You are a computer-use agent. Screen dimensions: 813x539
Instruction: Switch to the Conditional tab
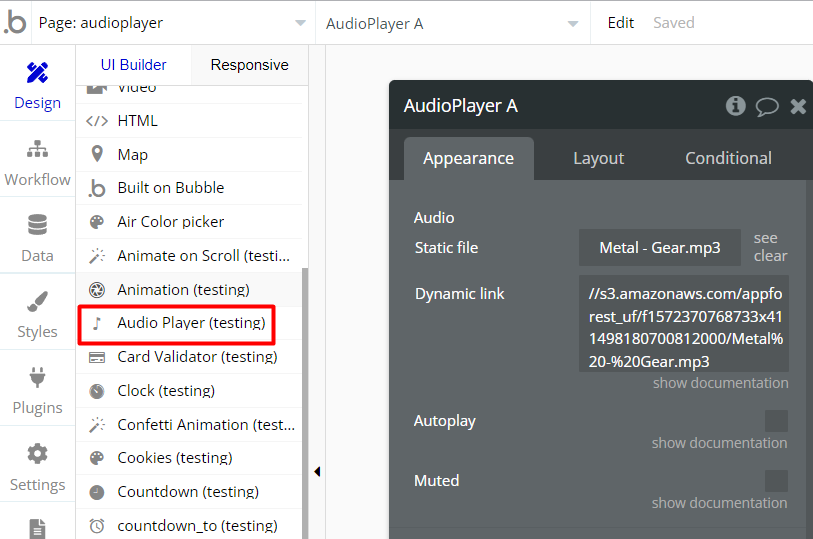coord(728,158)
